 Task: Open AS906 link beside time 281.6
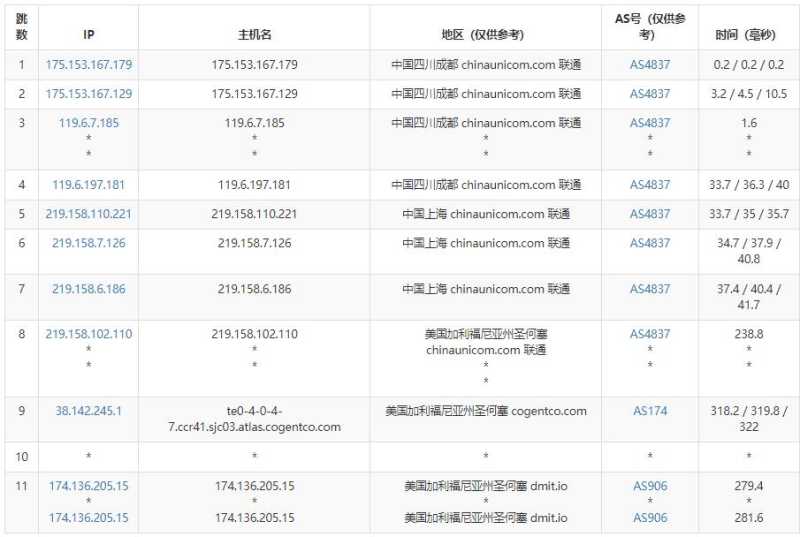click(x=650, y=518)
